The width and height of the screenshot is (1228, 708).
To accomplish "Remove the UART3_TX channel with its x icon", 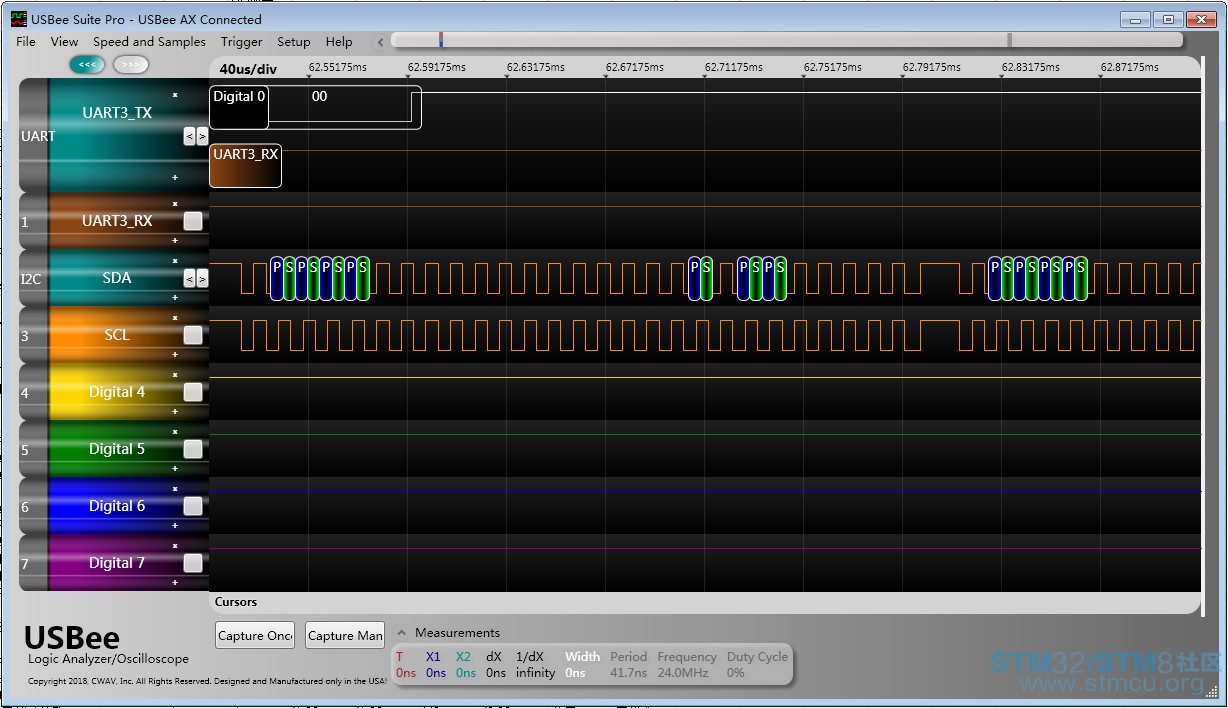I will point(175,95).
